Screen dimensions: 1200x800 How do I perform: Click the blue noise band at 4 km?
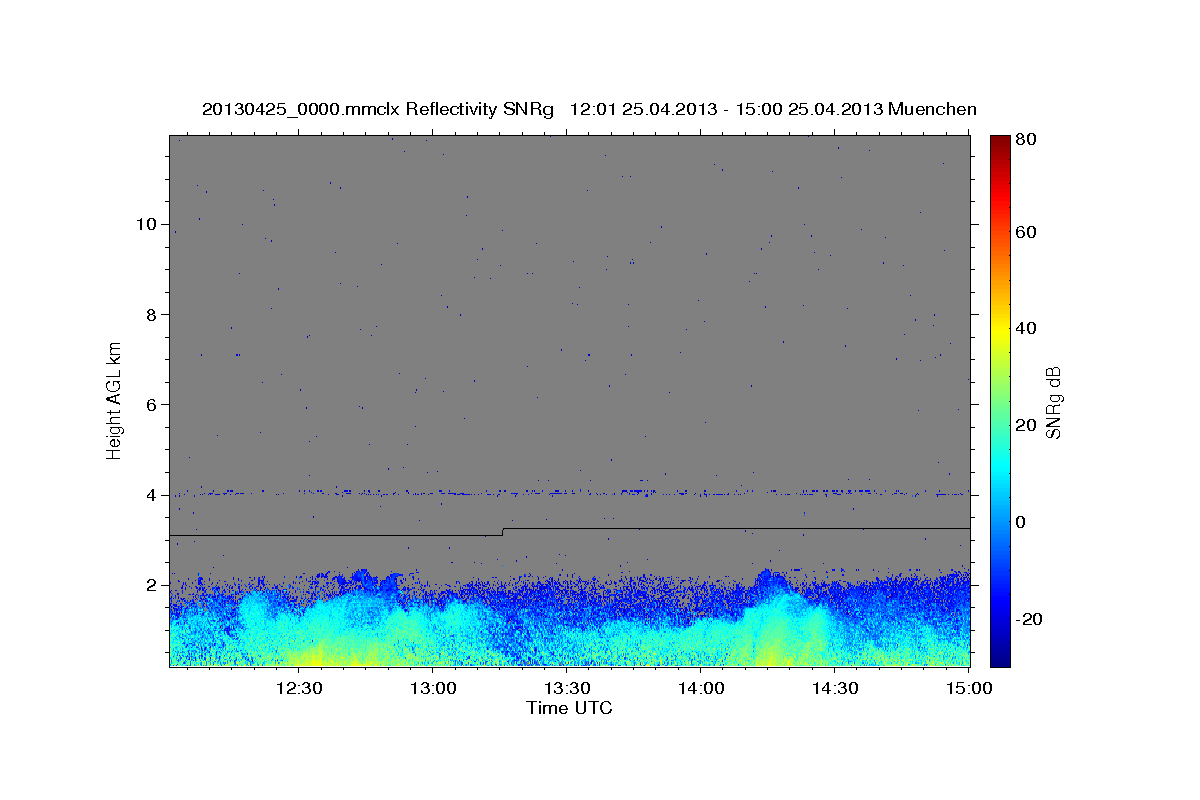(570, 492)
